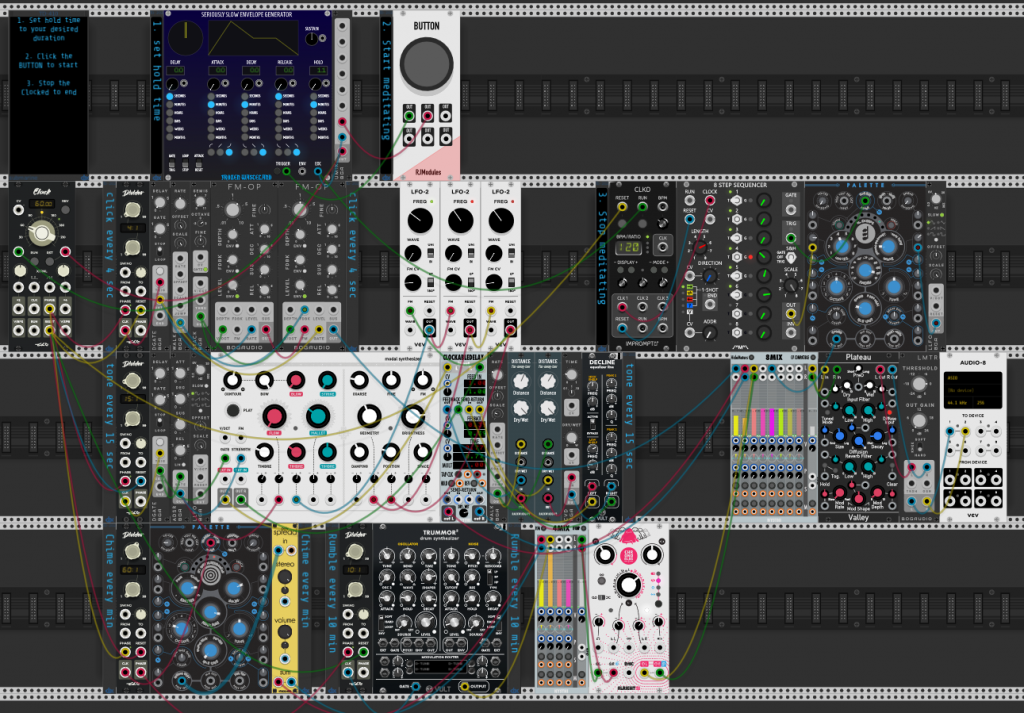Click the TRIG output jack on 8 Step Sequencer
The image size is (1024, 713).
click(x=791, y=238)
